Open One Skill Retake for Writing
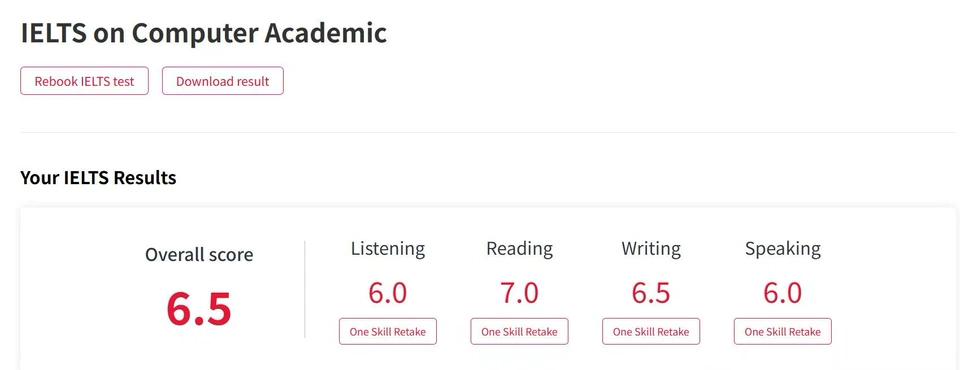 tap(651, 331)
